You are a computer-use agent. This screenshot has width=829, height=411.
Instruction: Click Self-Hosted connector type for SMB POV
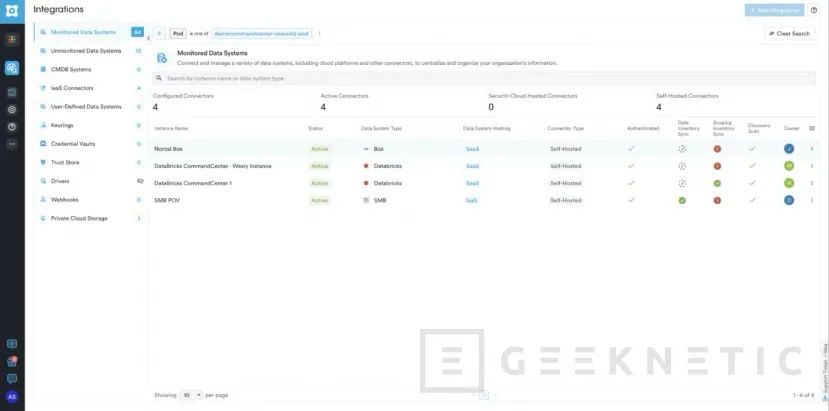pos(565,200)
